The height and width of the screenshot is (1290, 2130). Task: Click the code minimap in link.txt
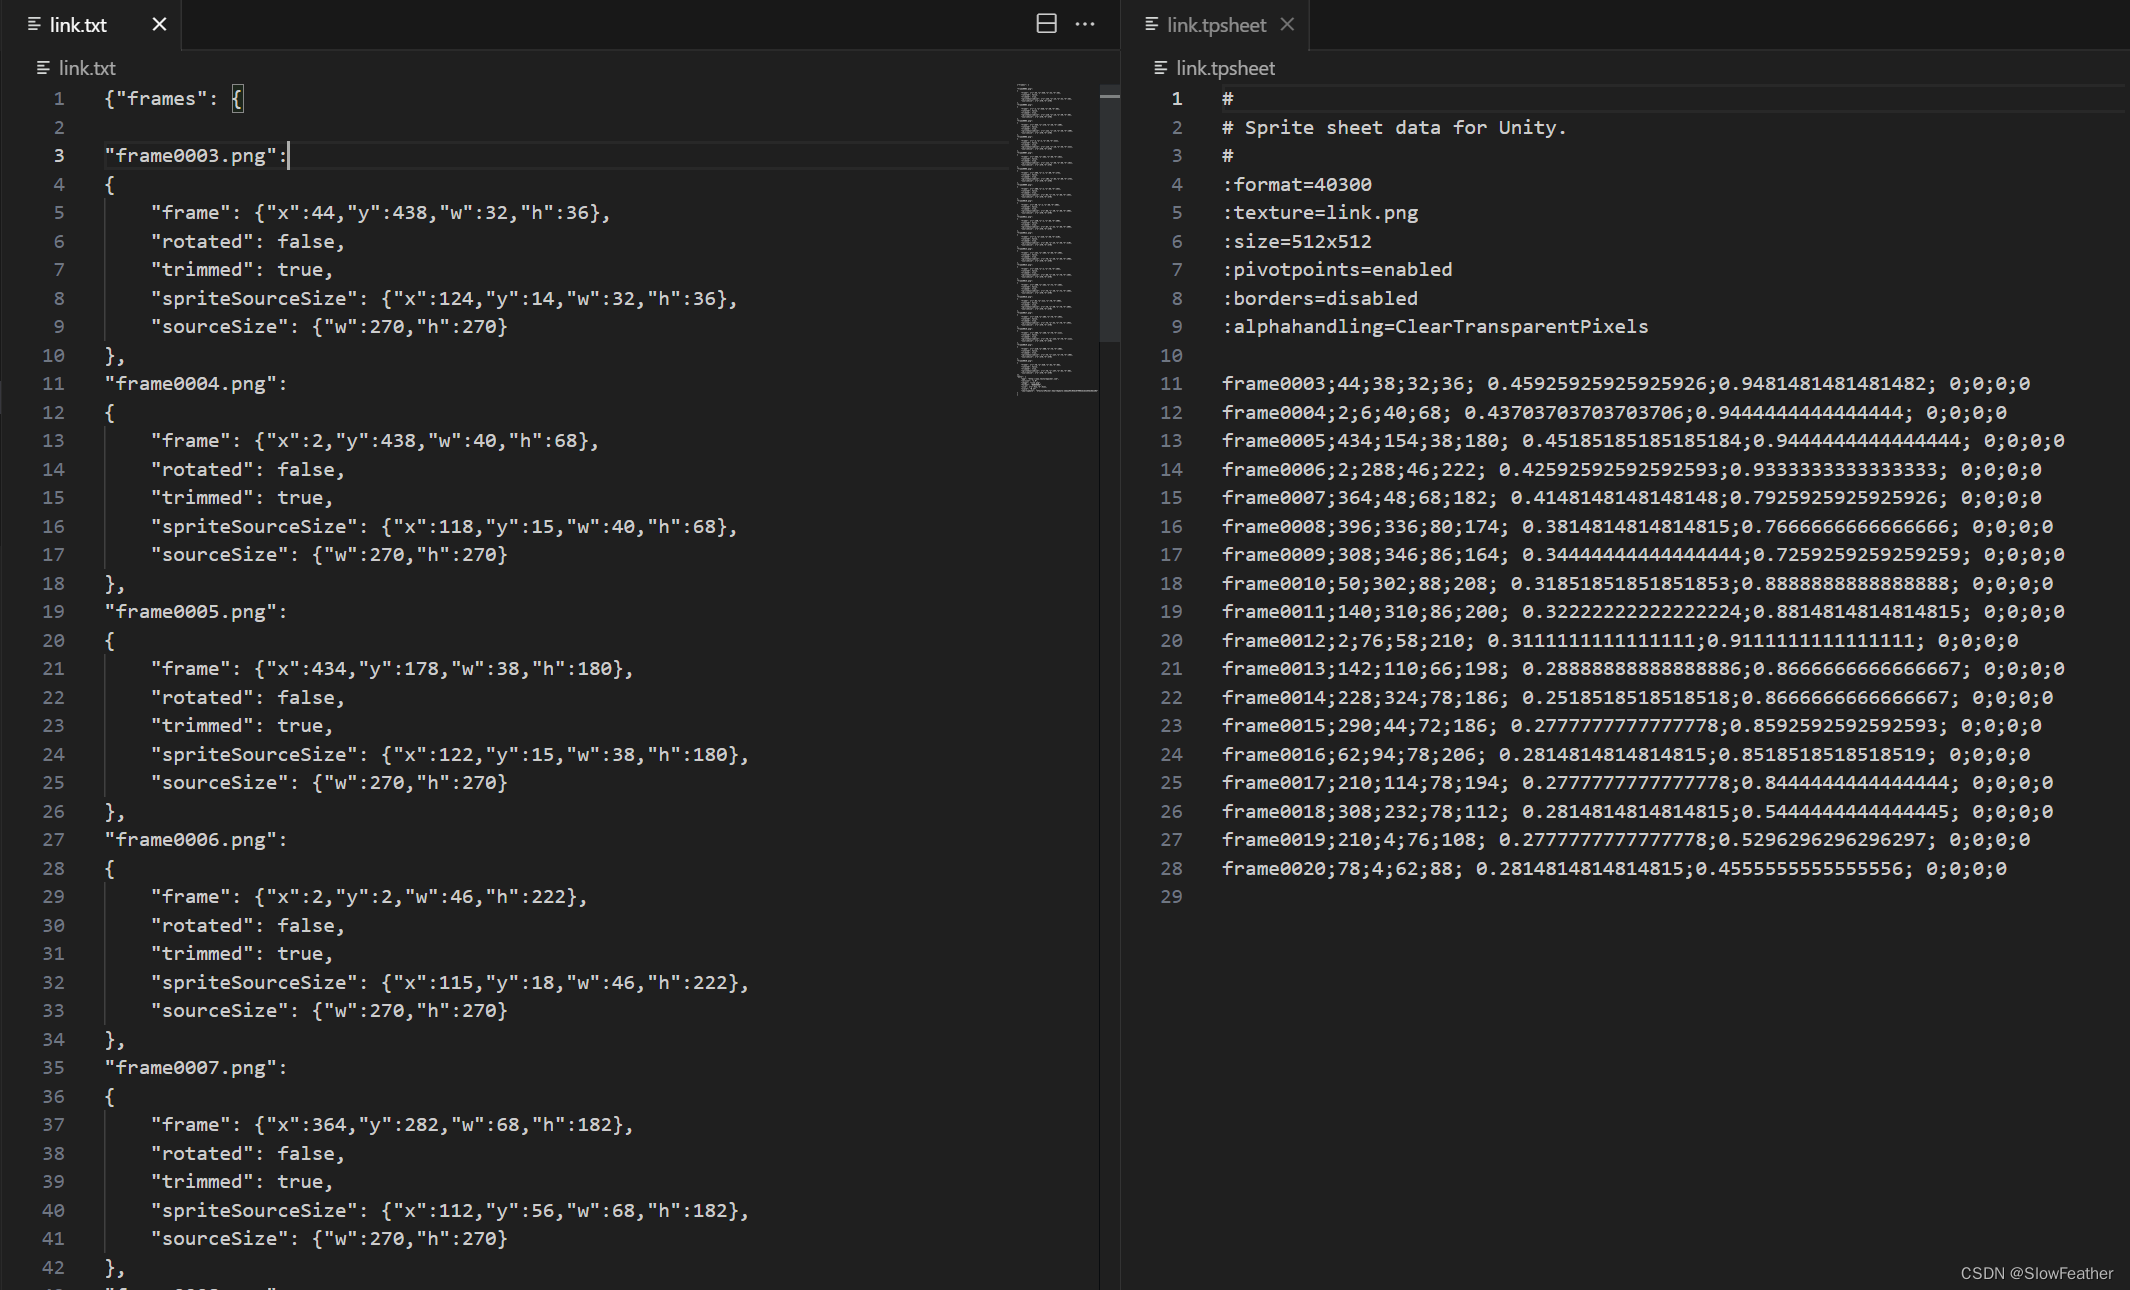[x=1057, y=238]
